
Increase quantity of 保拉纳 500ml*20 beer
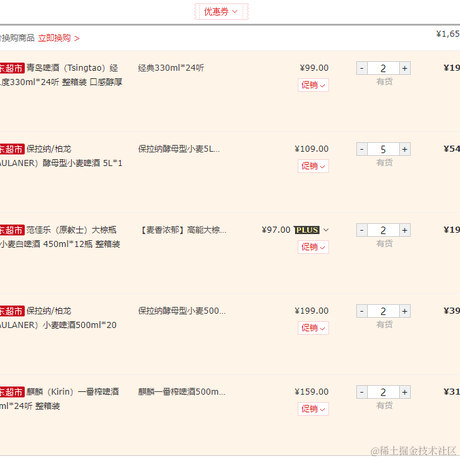coord(405,311)
